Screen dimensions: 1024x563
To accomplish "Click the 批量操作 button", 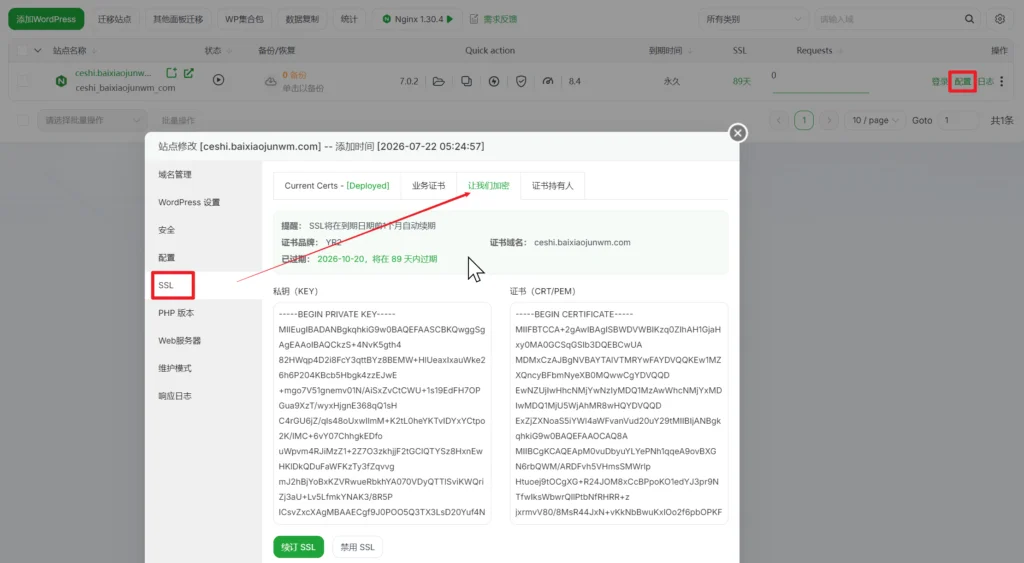I will [178, 120].
